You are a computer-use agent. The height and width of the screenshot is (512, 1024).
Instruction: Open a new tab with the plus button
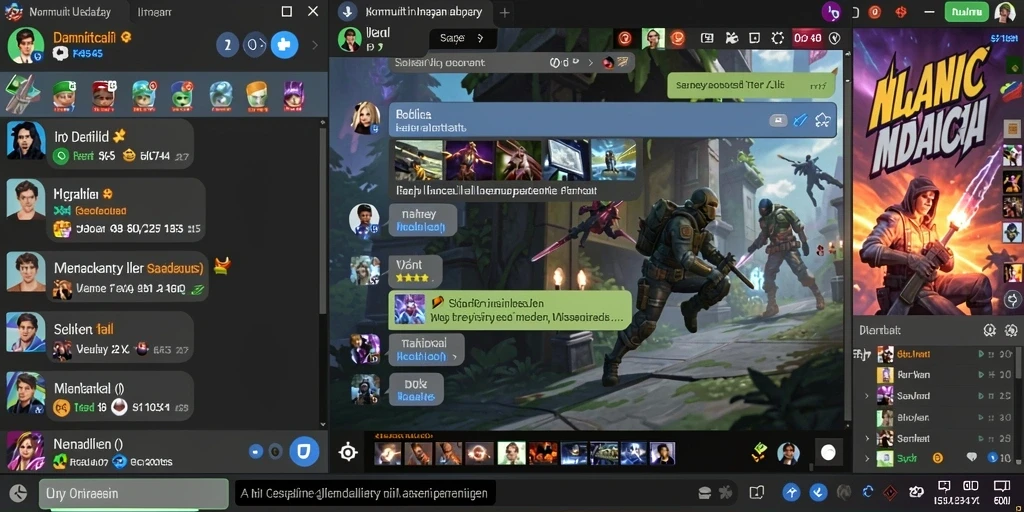point(505,12)
